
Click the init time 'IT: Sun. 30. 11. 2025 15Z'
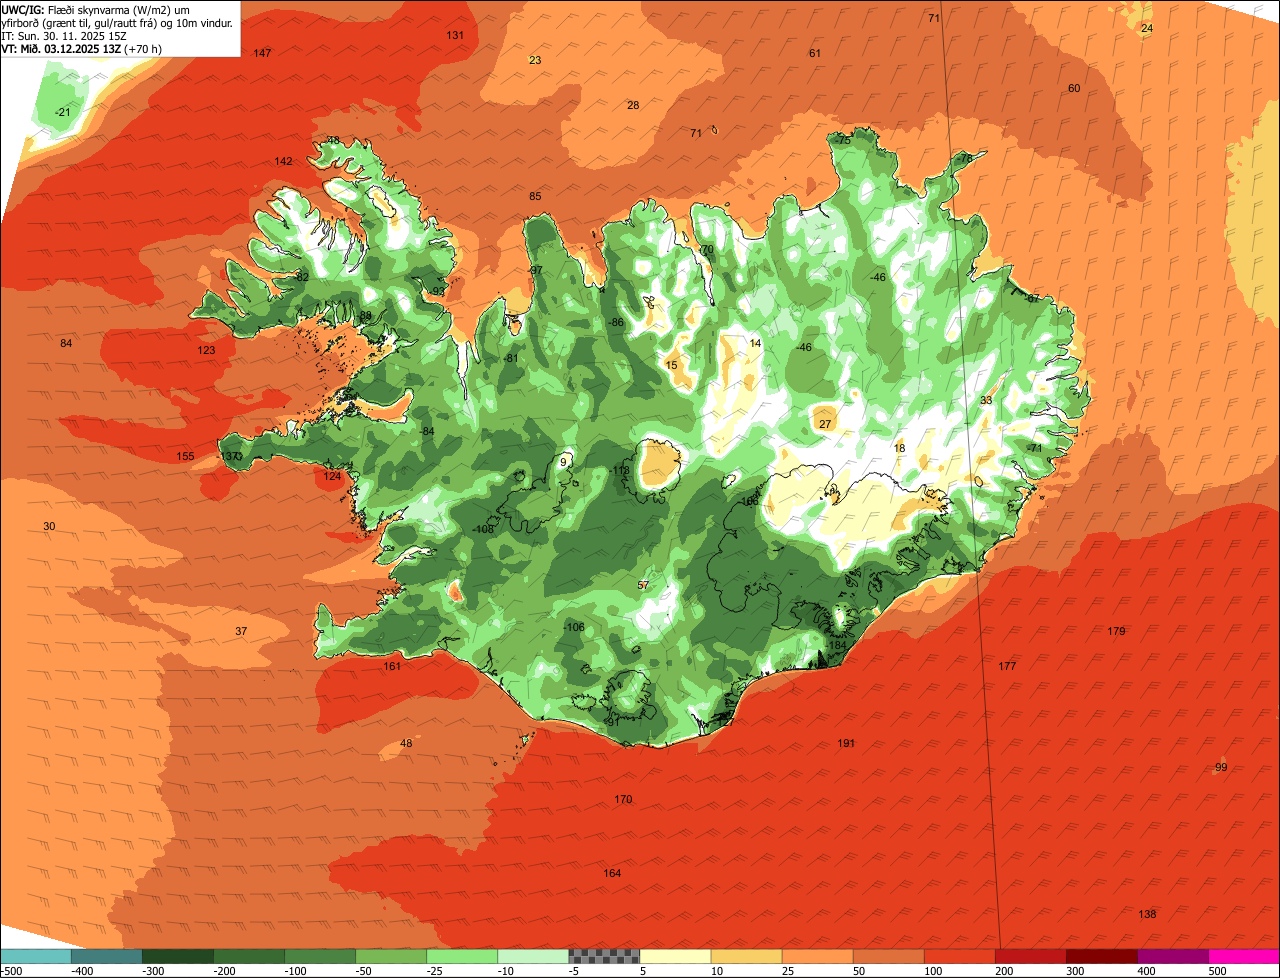65,35
